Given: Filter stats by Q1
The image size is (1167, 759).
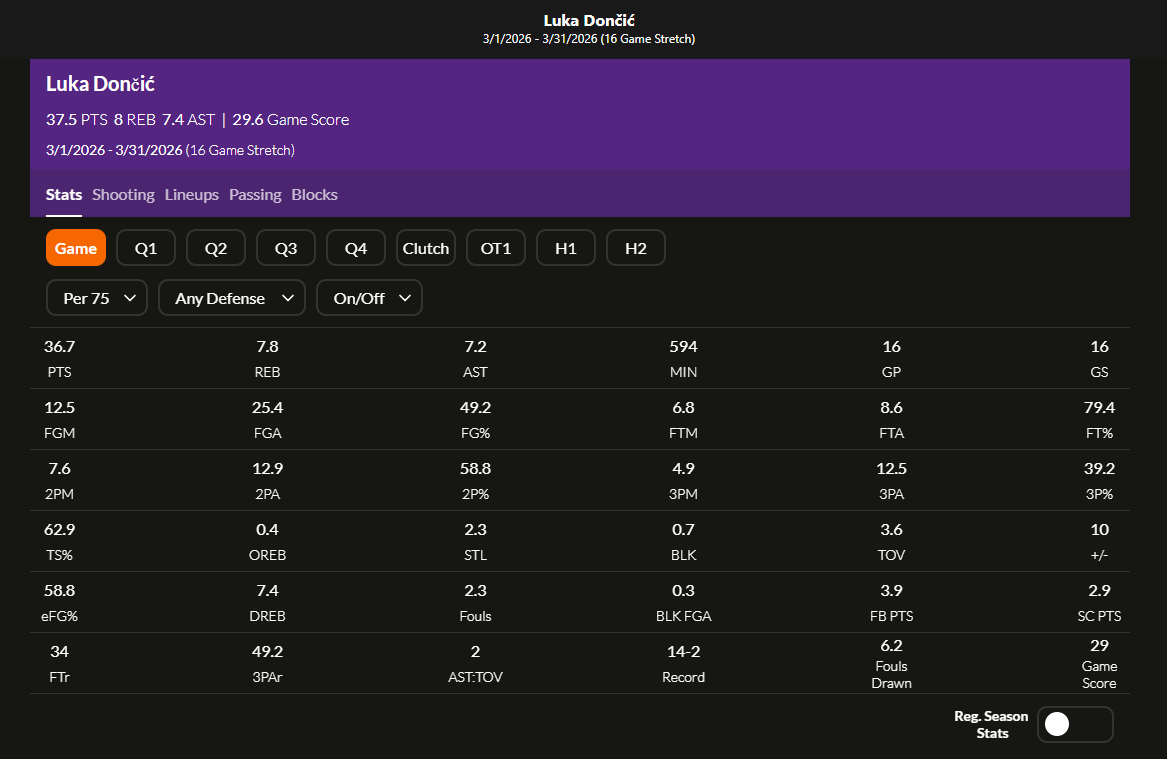Looking at the screenshot, I should 146,248.
